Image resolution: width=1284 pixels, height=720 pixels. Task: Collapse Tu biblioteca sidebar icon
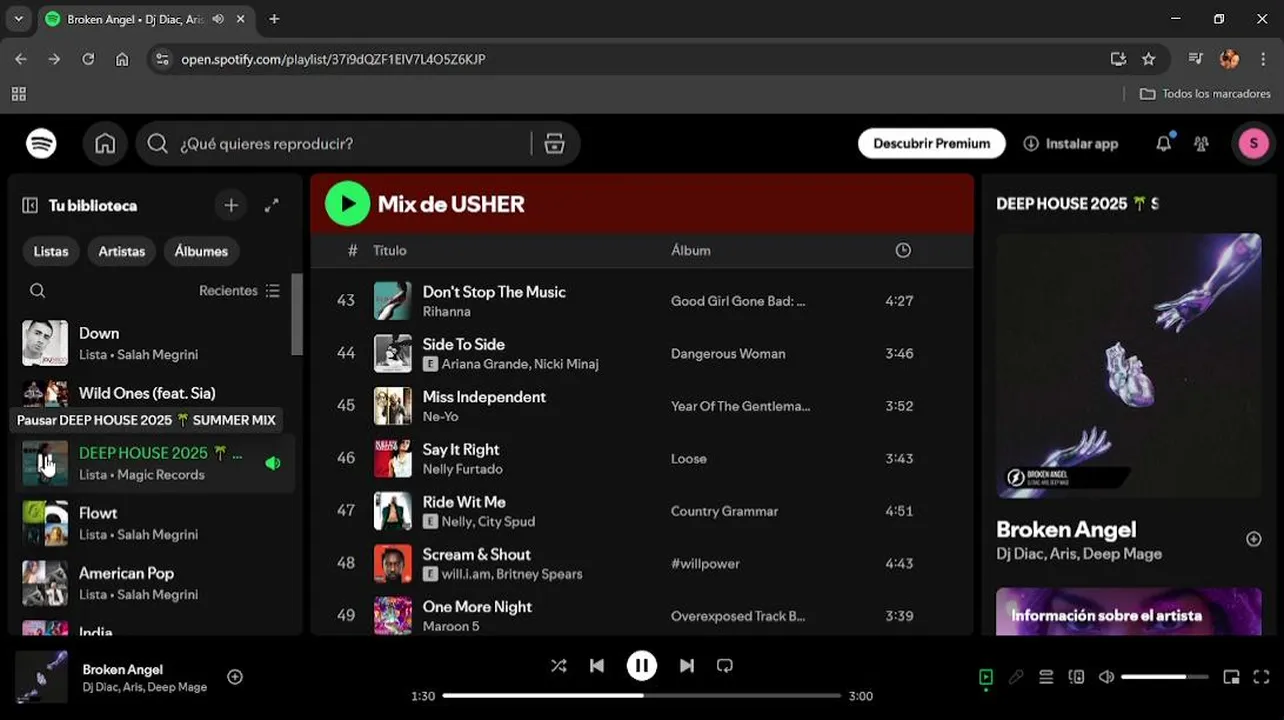coord(30,205)
